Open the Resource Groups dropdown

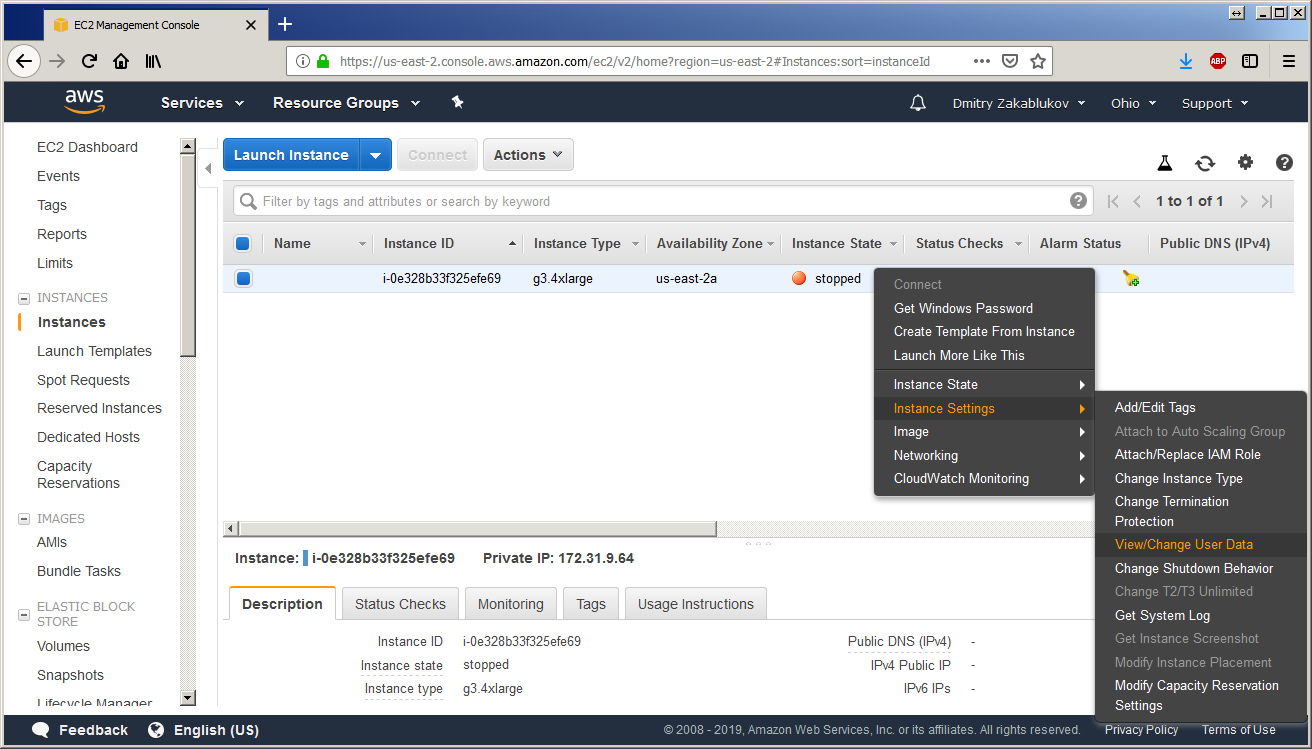346,103
